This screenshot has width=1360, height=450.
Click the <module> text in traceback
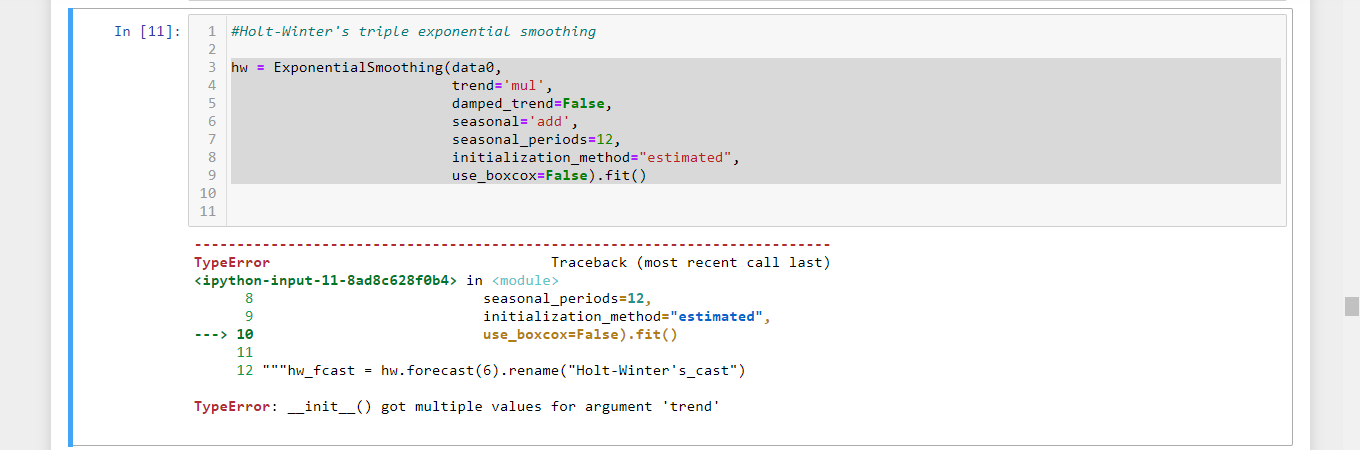click(x=526, y=281)
